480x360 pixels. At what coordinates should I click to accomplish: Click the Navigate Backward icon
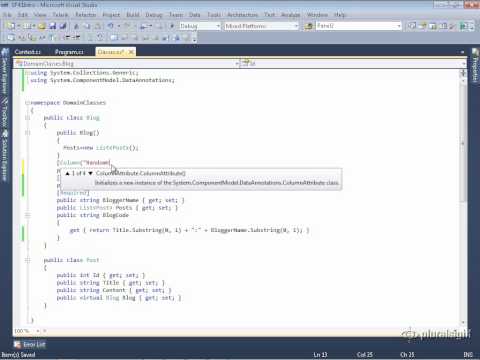point(144,26)
